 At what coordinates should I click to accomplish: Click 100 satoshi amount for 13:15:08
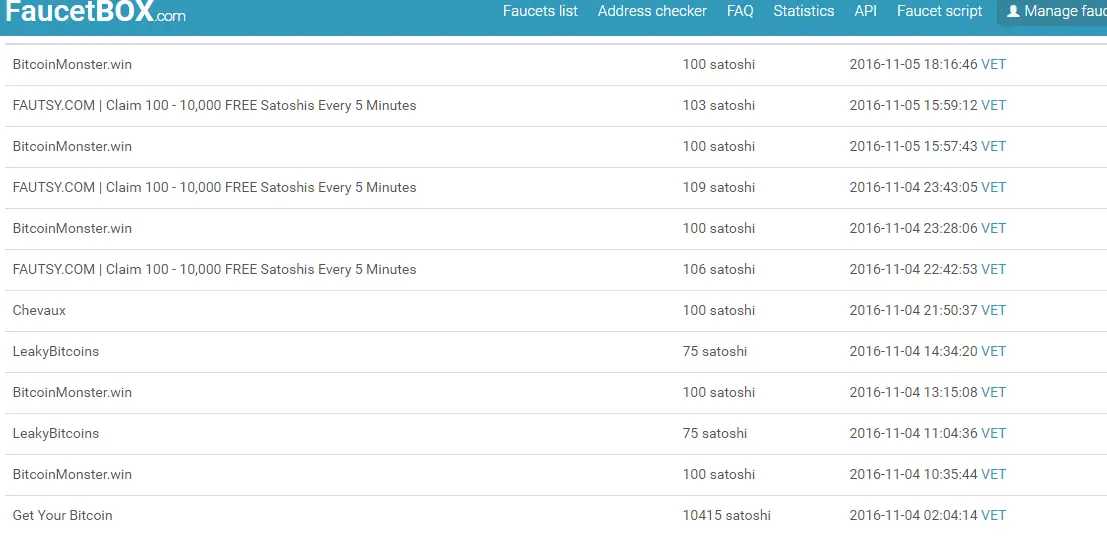(719, 392)
